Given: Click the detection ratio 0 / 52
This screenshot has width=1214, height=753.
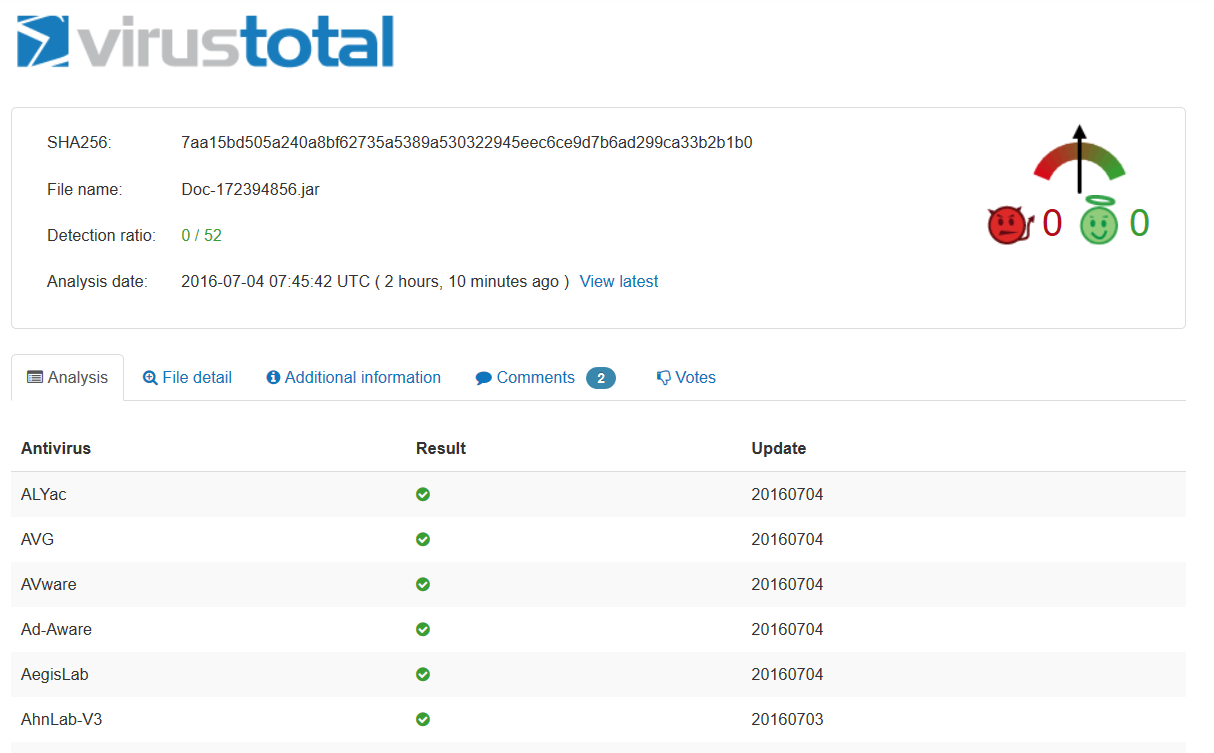Looking at the screenshot, I should pyautogui.click(x=201, y=235).
